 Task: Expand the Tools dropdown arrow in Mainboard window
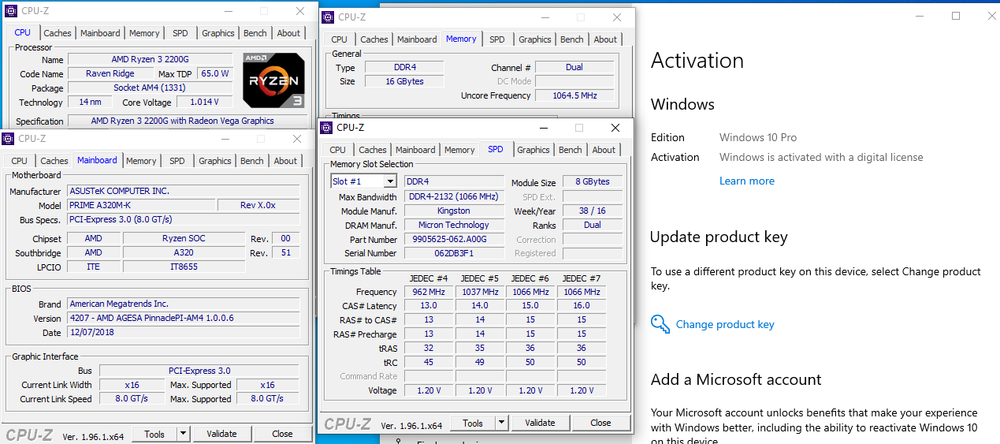point(182,434)
